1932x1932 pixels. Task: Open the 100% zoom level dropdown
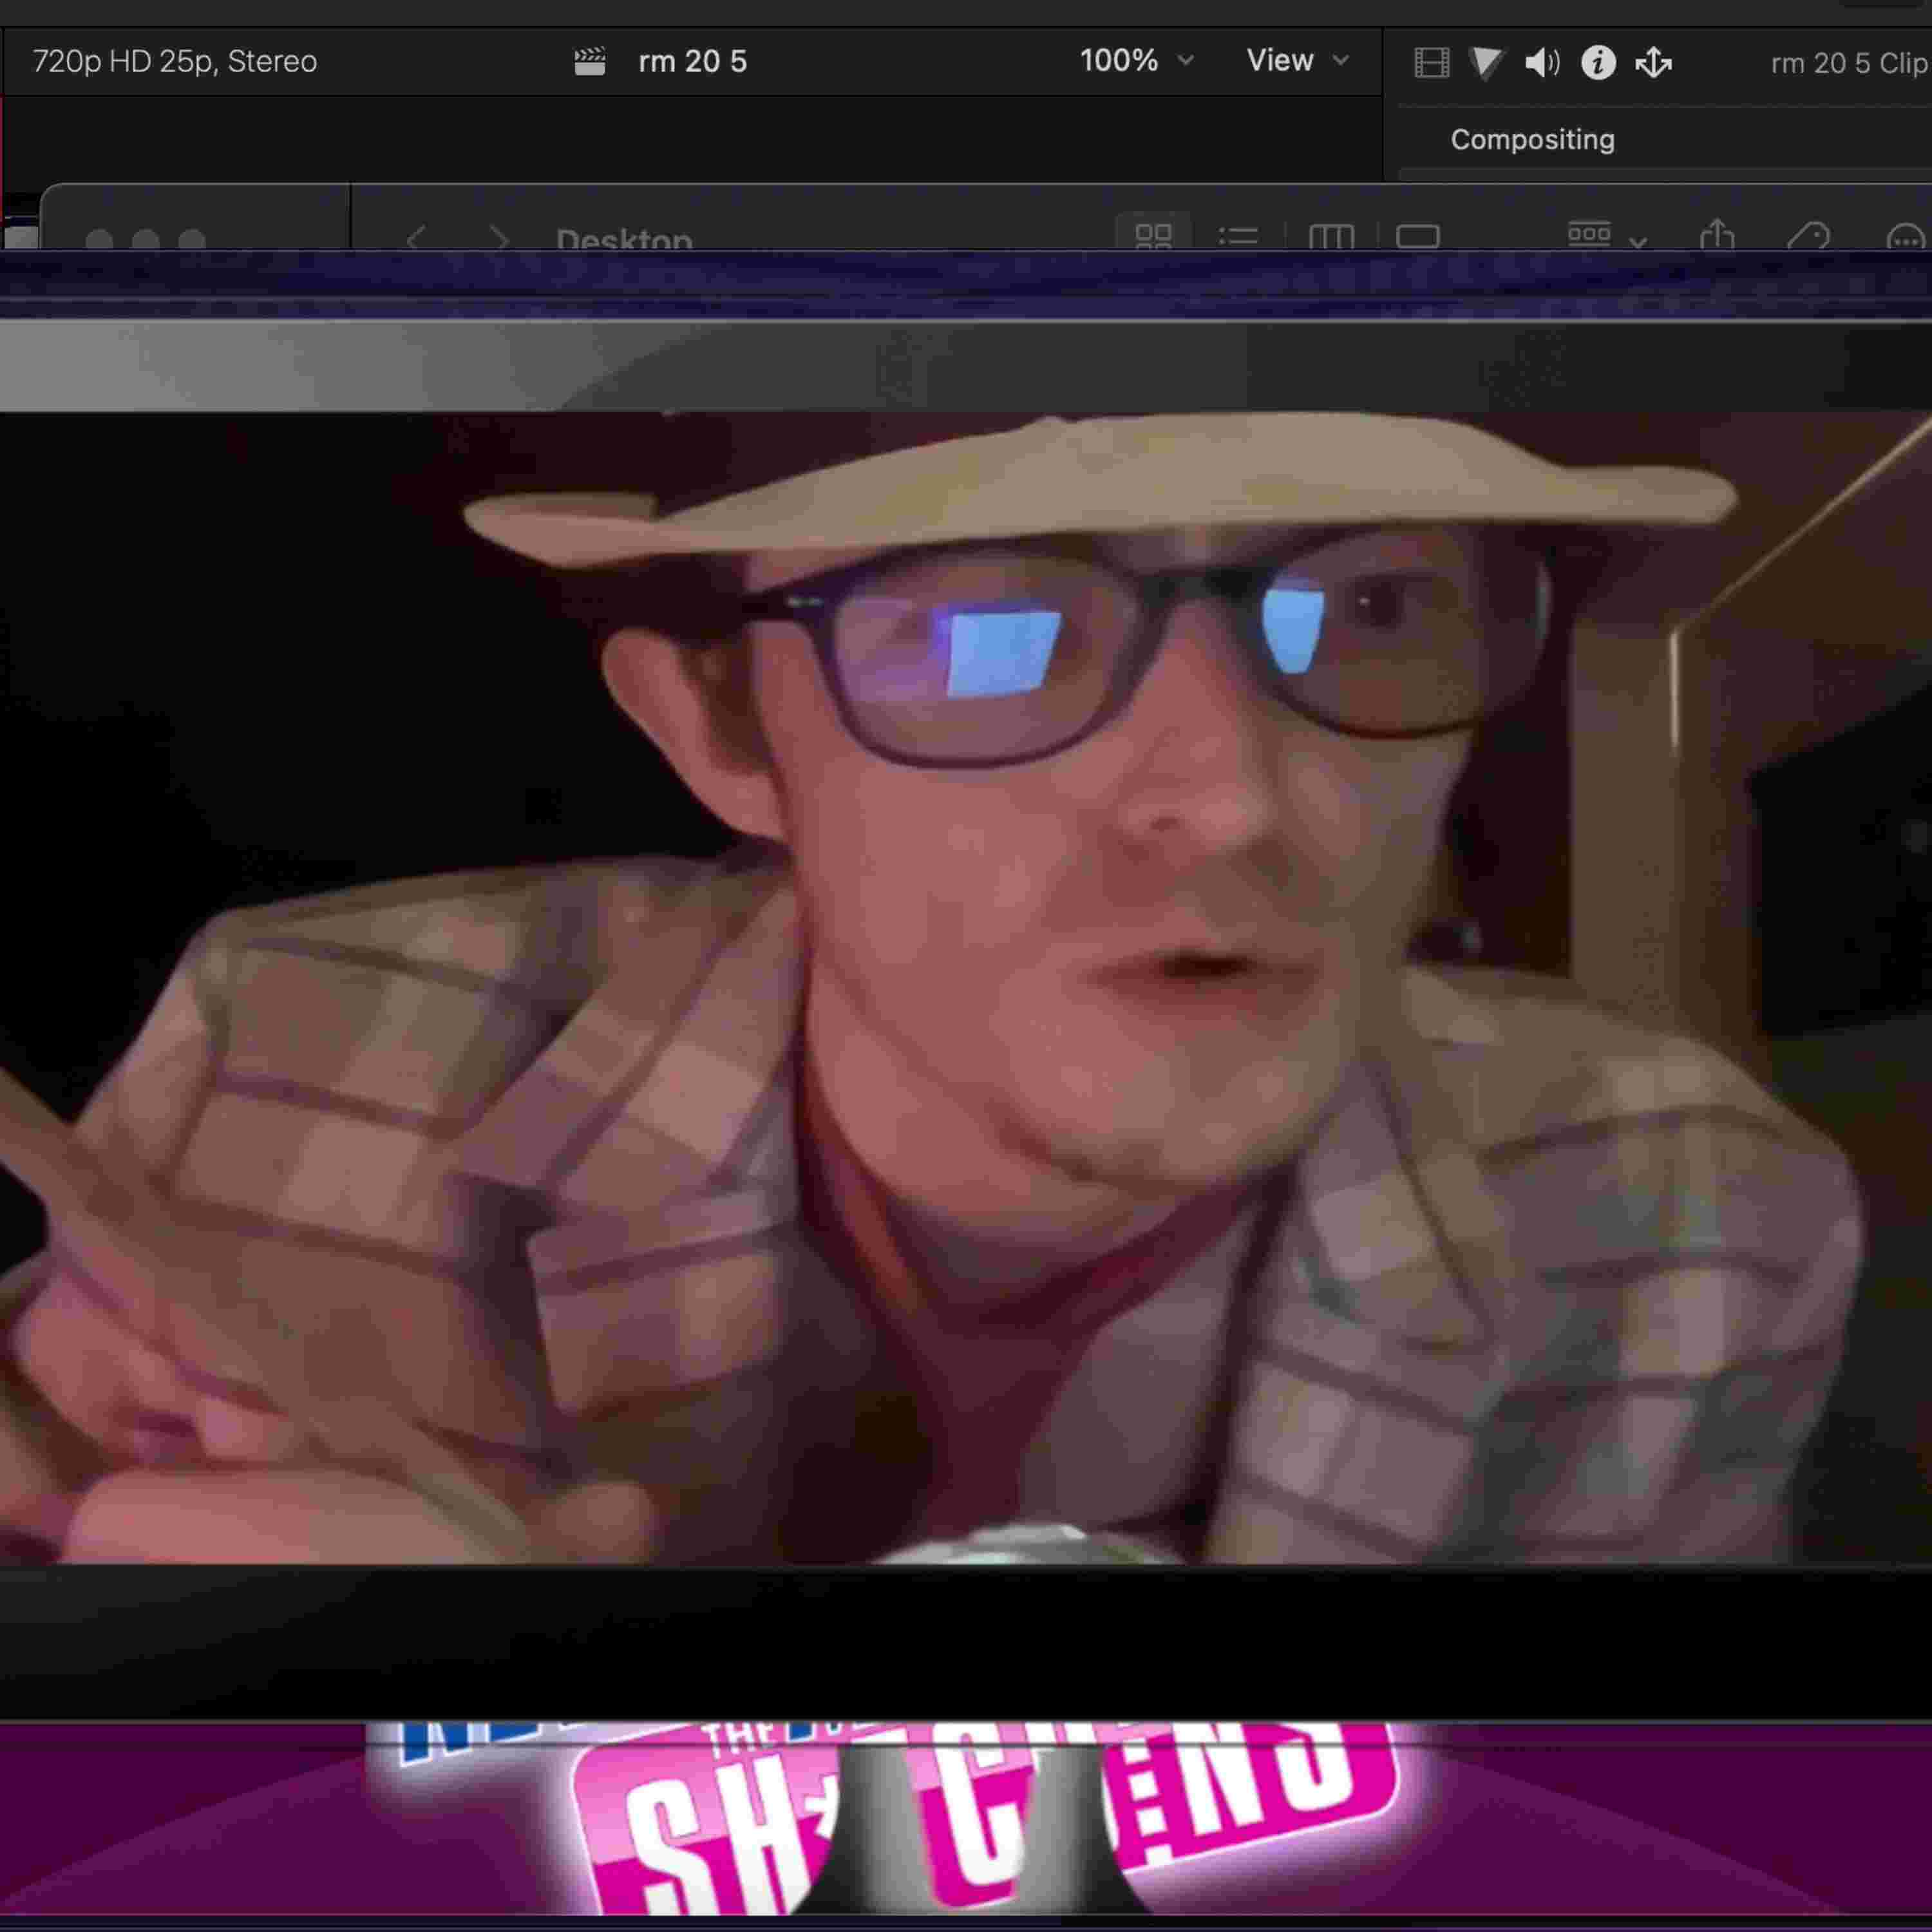1135,60
